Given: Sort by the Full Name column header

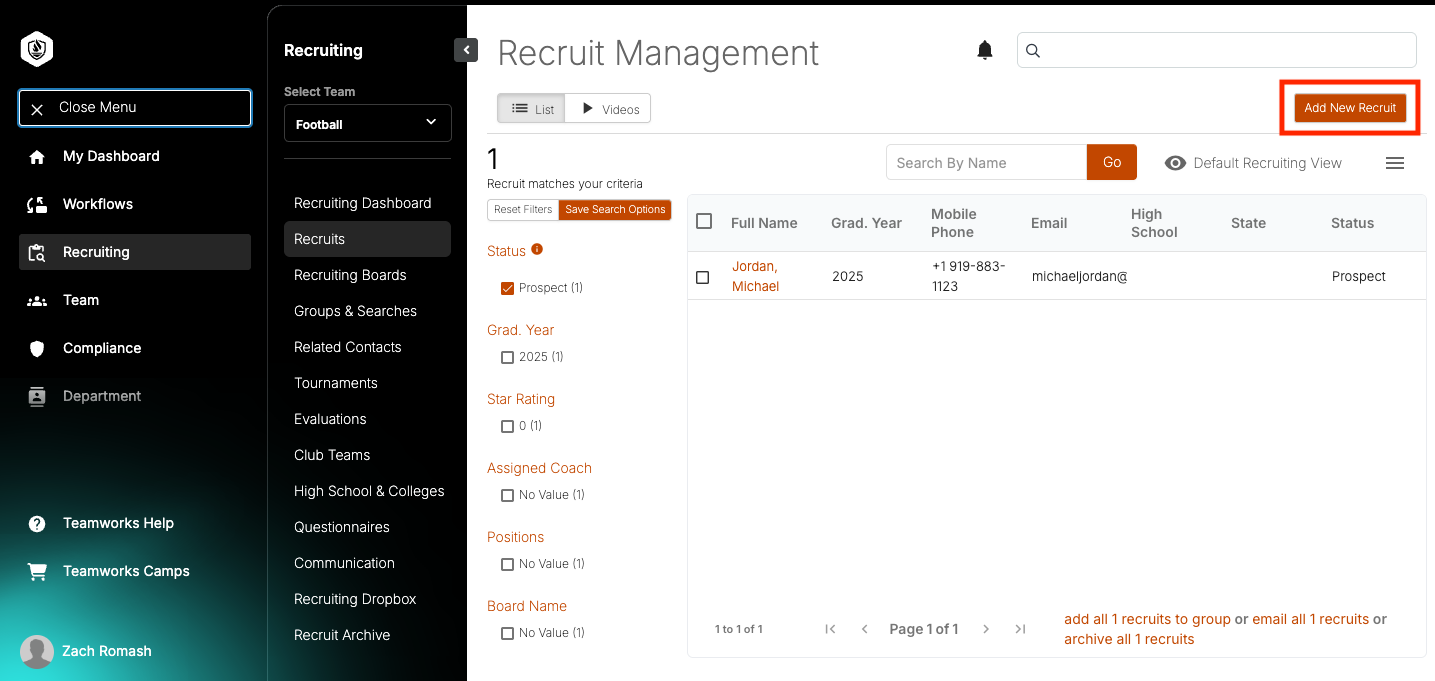Looking at the screenshot, I should point(764,223).
